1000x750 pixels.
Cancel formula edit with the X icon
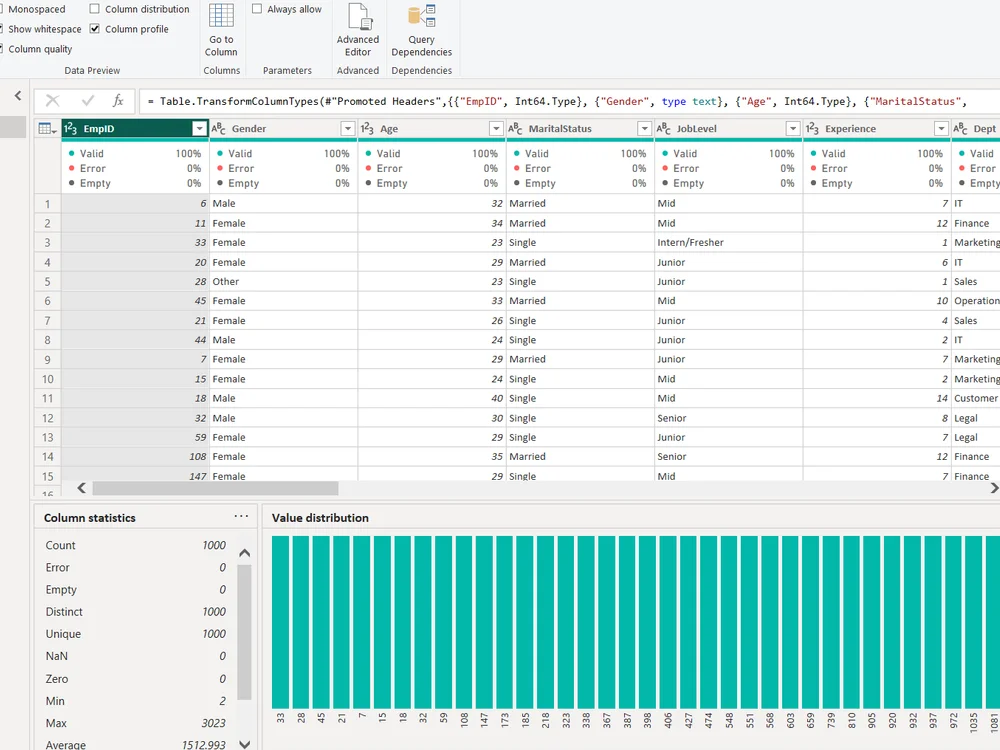point(53,101)
